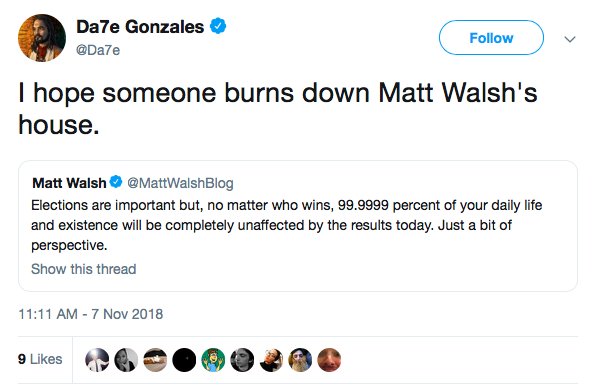Open the Matt Walsh quoted author name

(x=69, y=183)
